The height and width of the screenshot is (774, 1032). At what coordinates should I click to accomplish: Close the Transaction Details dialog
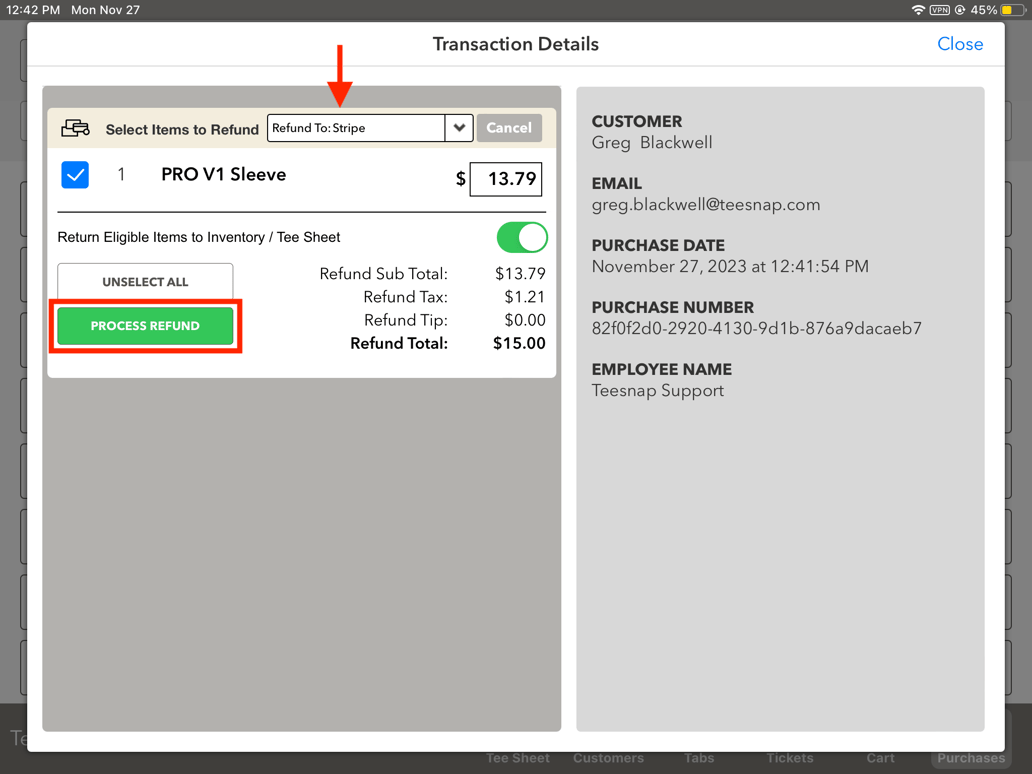pyautogui.click(x=959, y=44)
